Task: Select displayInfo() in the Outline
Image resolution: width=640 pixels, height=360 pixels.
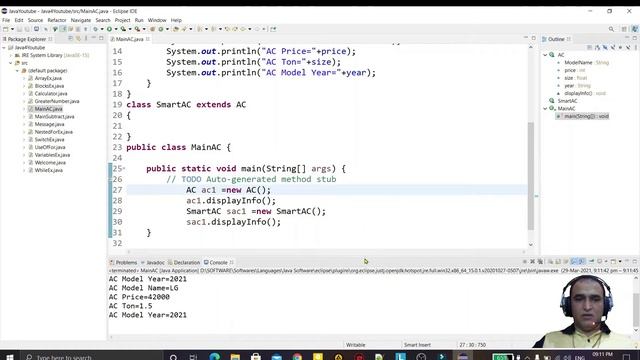Action: [x=578, y=93]
